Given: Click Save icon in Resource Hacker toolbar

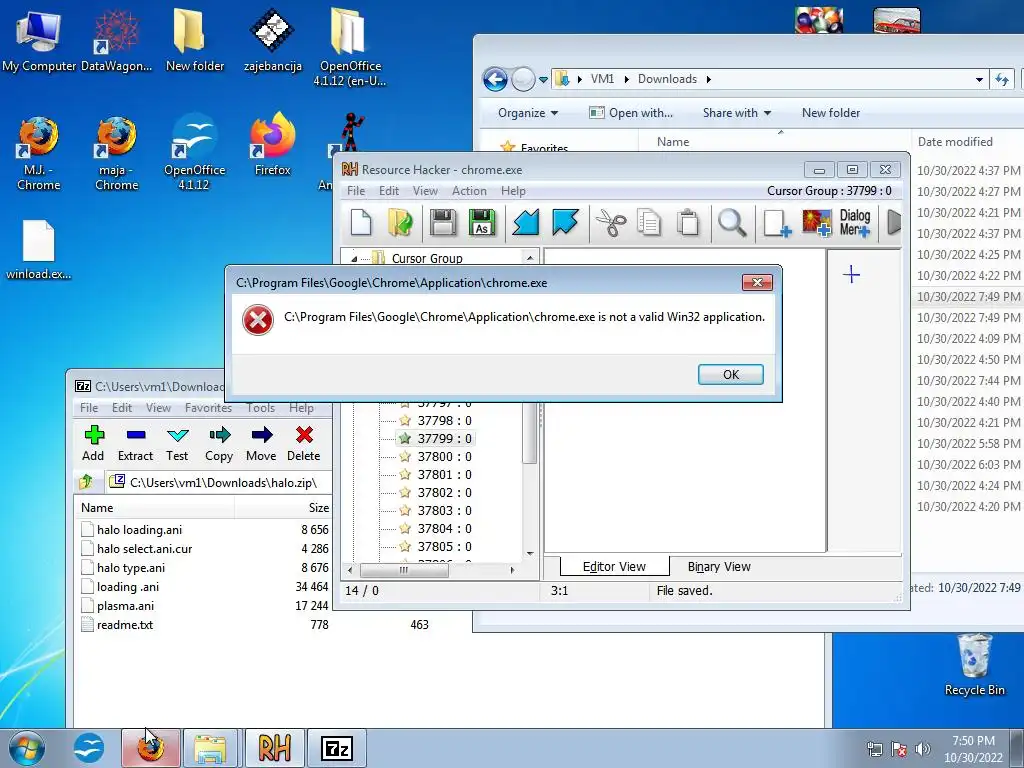Looking at the screenshot, I should pyautogui.click(x=443, y=222).
